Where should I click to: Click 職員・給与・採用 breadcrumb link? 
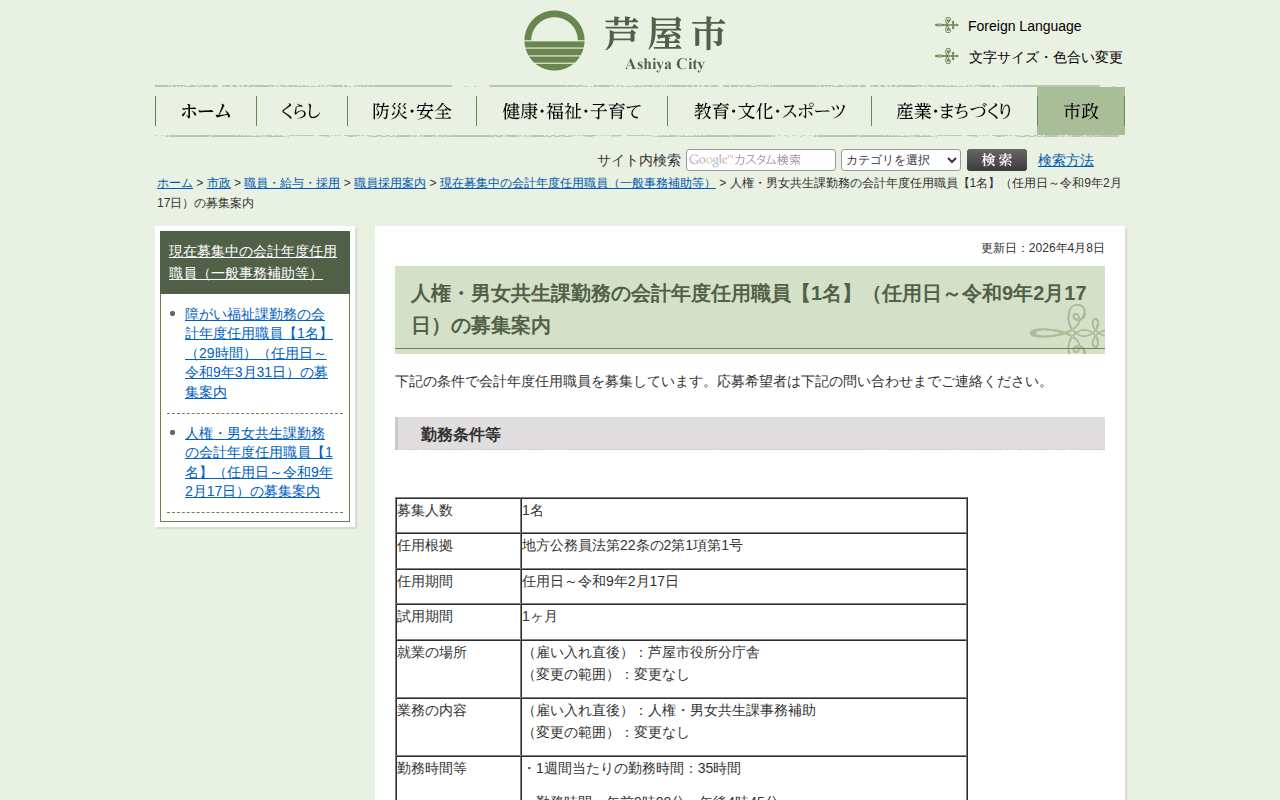(291, 183)
